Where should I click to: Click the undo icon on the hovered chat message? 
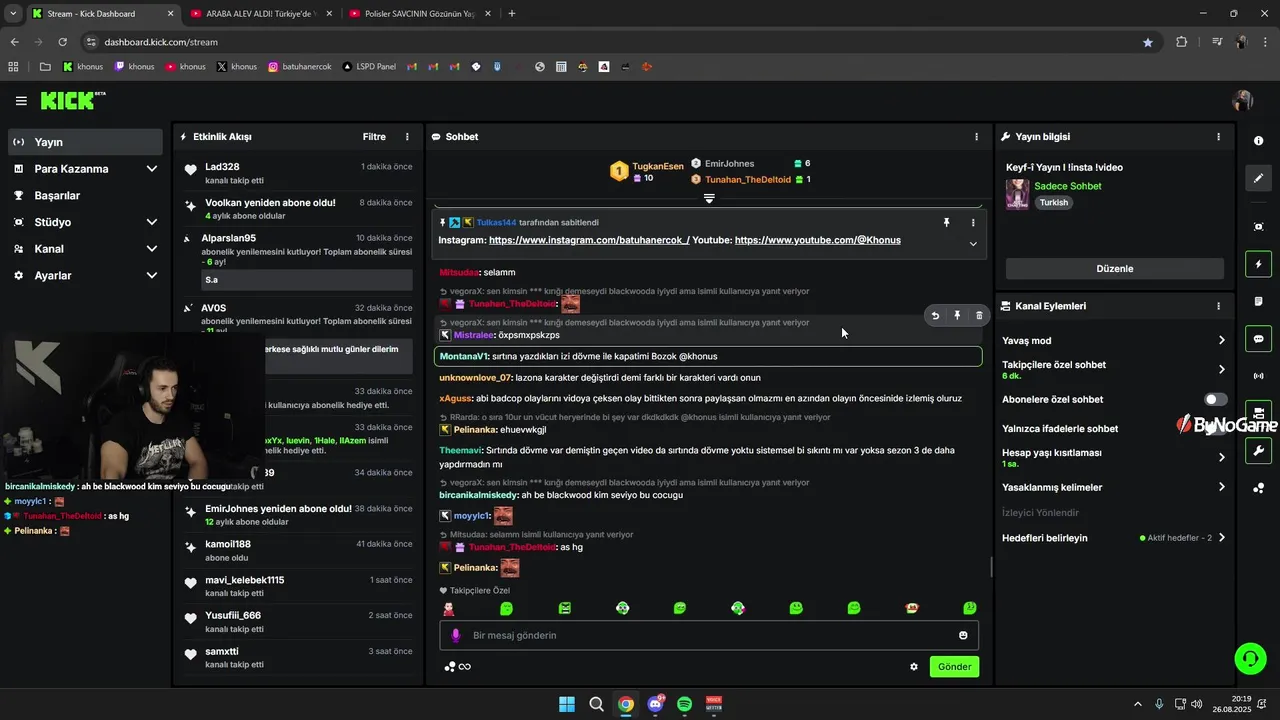935,315
